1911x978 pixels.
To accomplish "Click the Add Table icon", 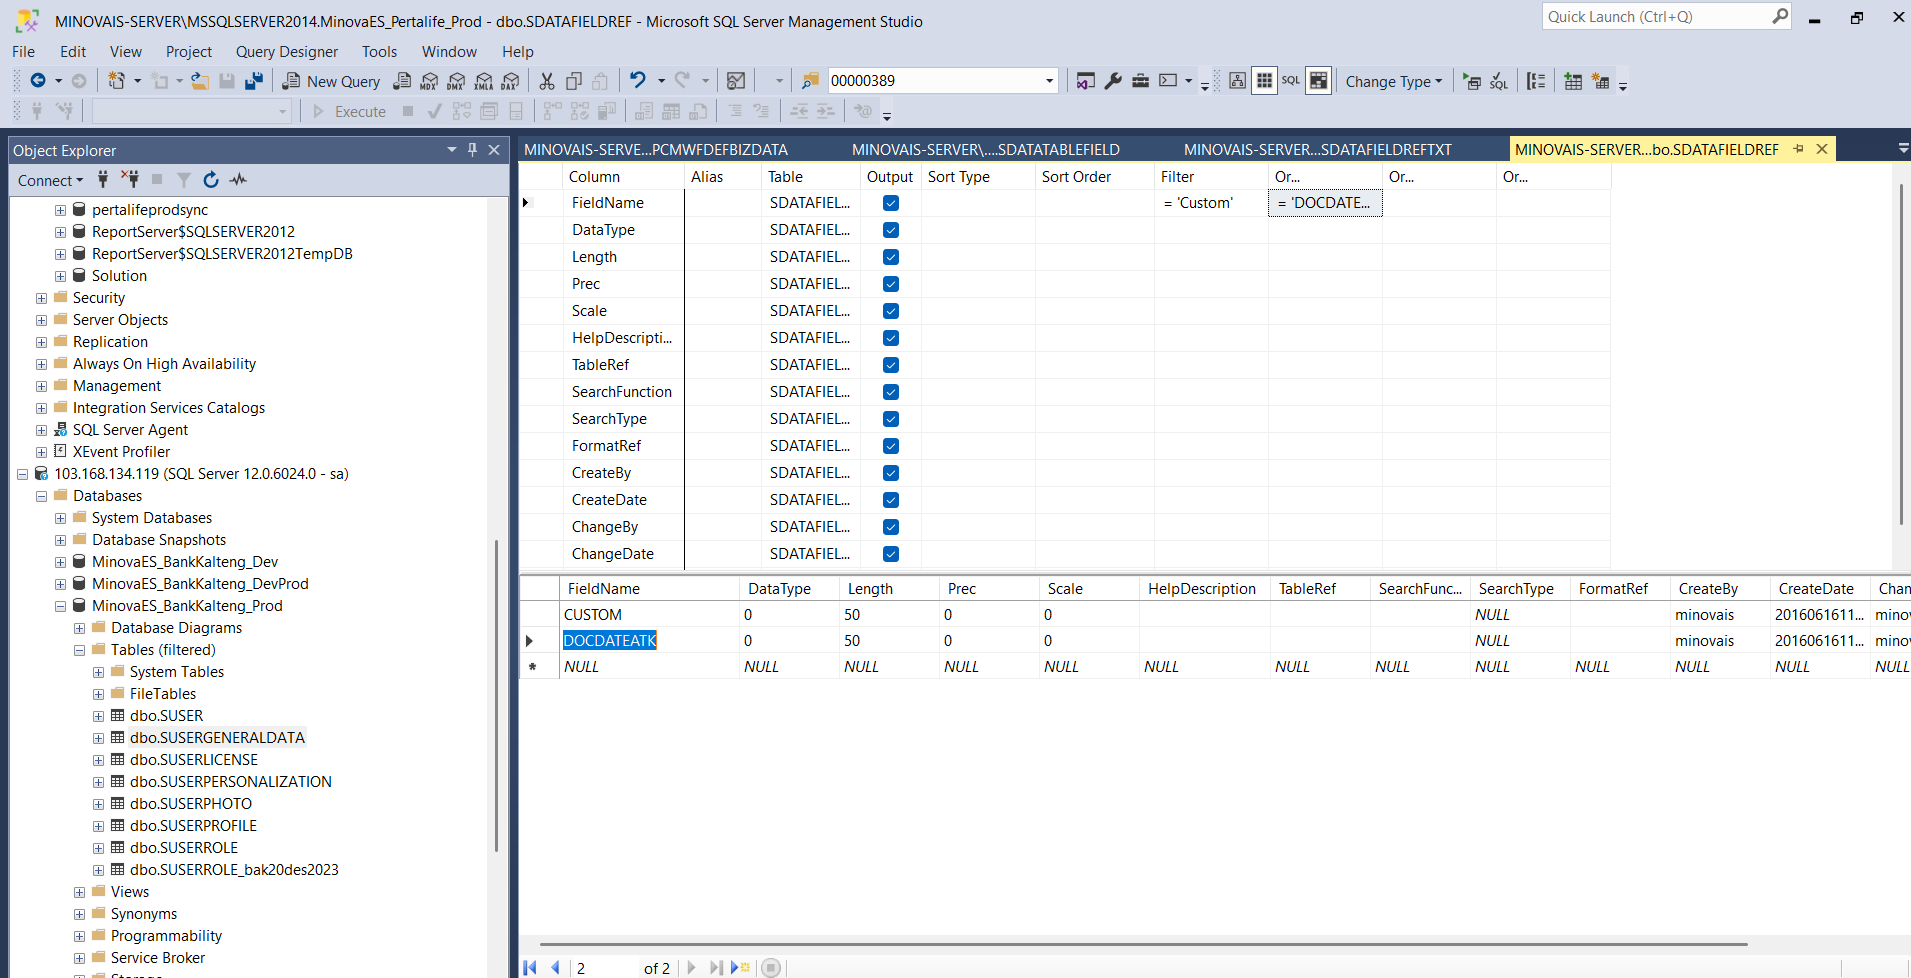I will 1573,81.
